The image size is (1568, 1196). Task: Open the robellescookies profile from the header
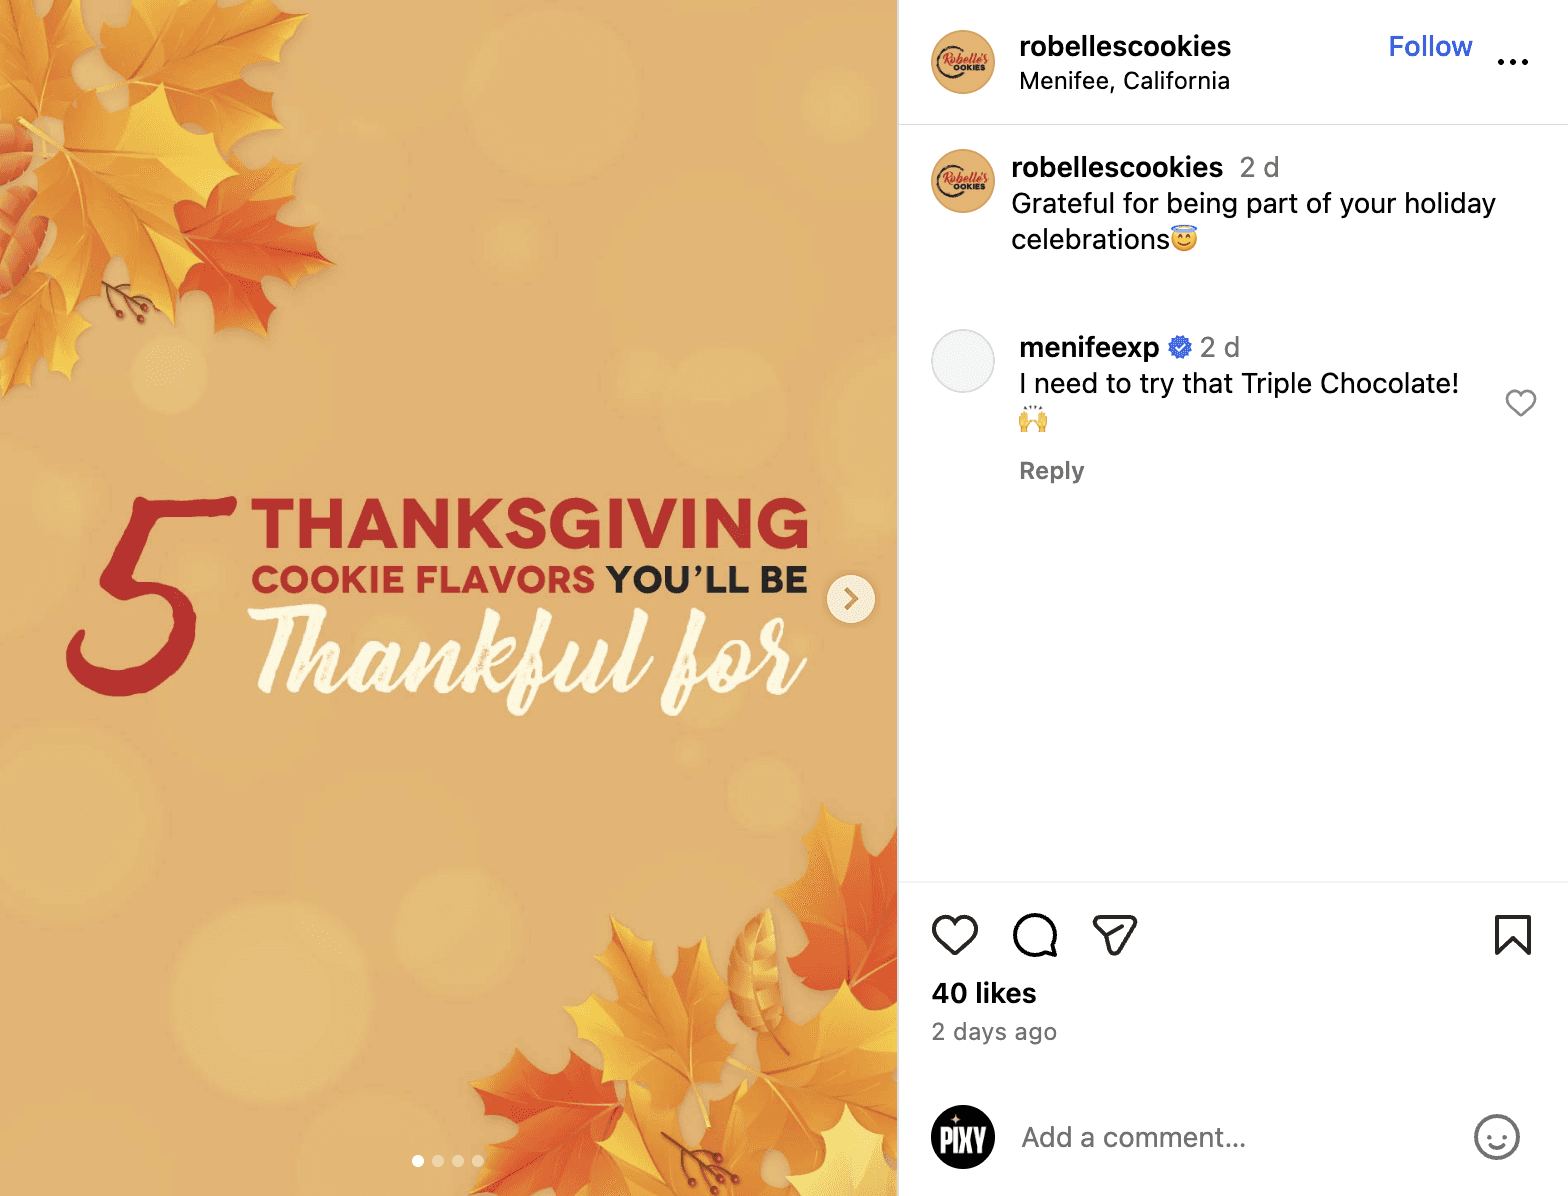click(1124, 46)
